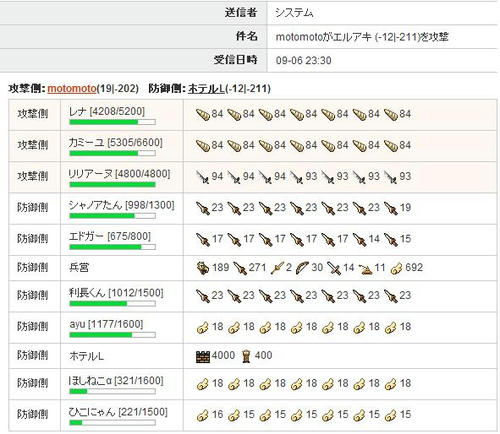The height and width of the screenshot is (434, 500).
Task: Click 利長くん's health bar
Action: pos(112,304)
